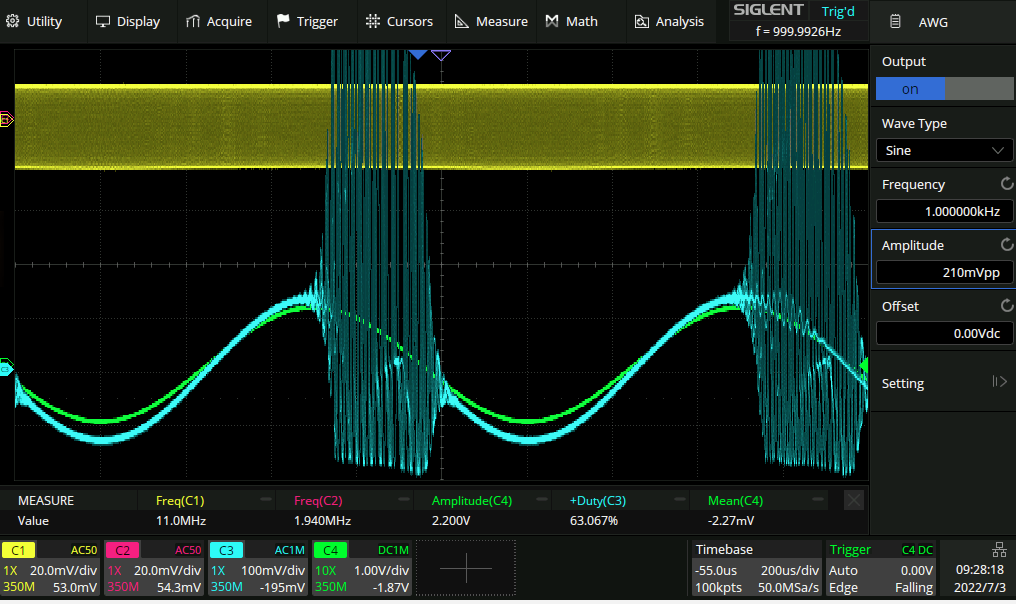This screenshot has width=1016, height=604.
Task: Open the Math menu
Action: 572,21
